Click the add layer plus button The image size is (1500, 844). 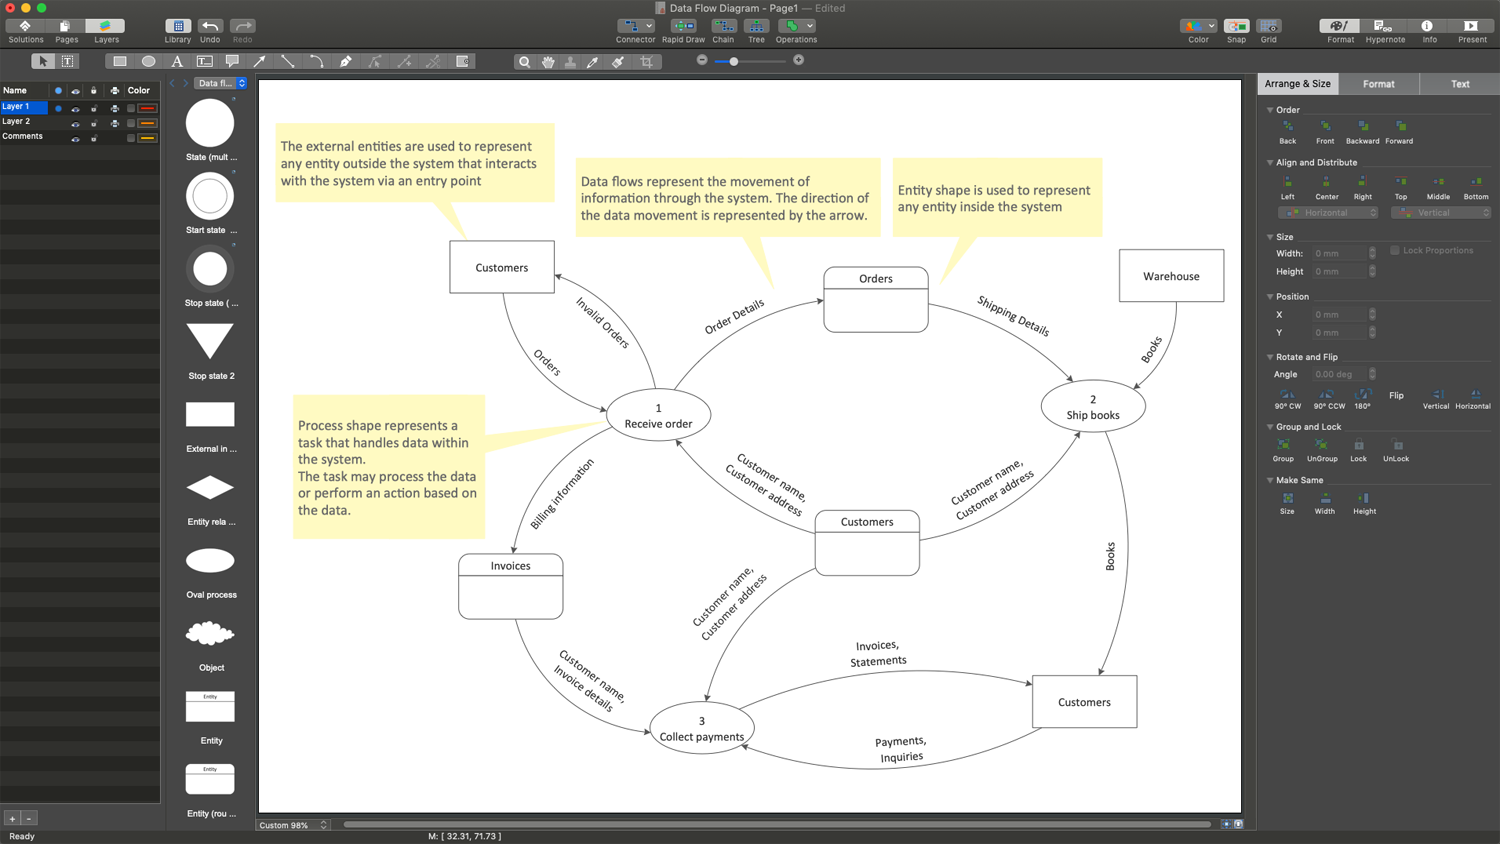12,818
